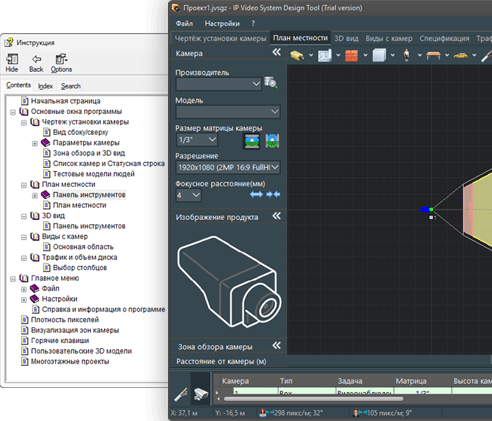Viewport: 492px width, 421px height.
Task: Open the Выбор столбцов help topic
Action: (x=80, y=268)
